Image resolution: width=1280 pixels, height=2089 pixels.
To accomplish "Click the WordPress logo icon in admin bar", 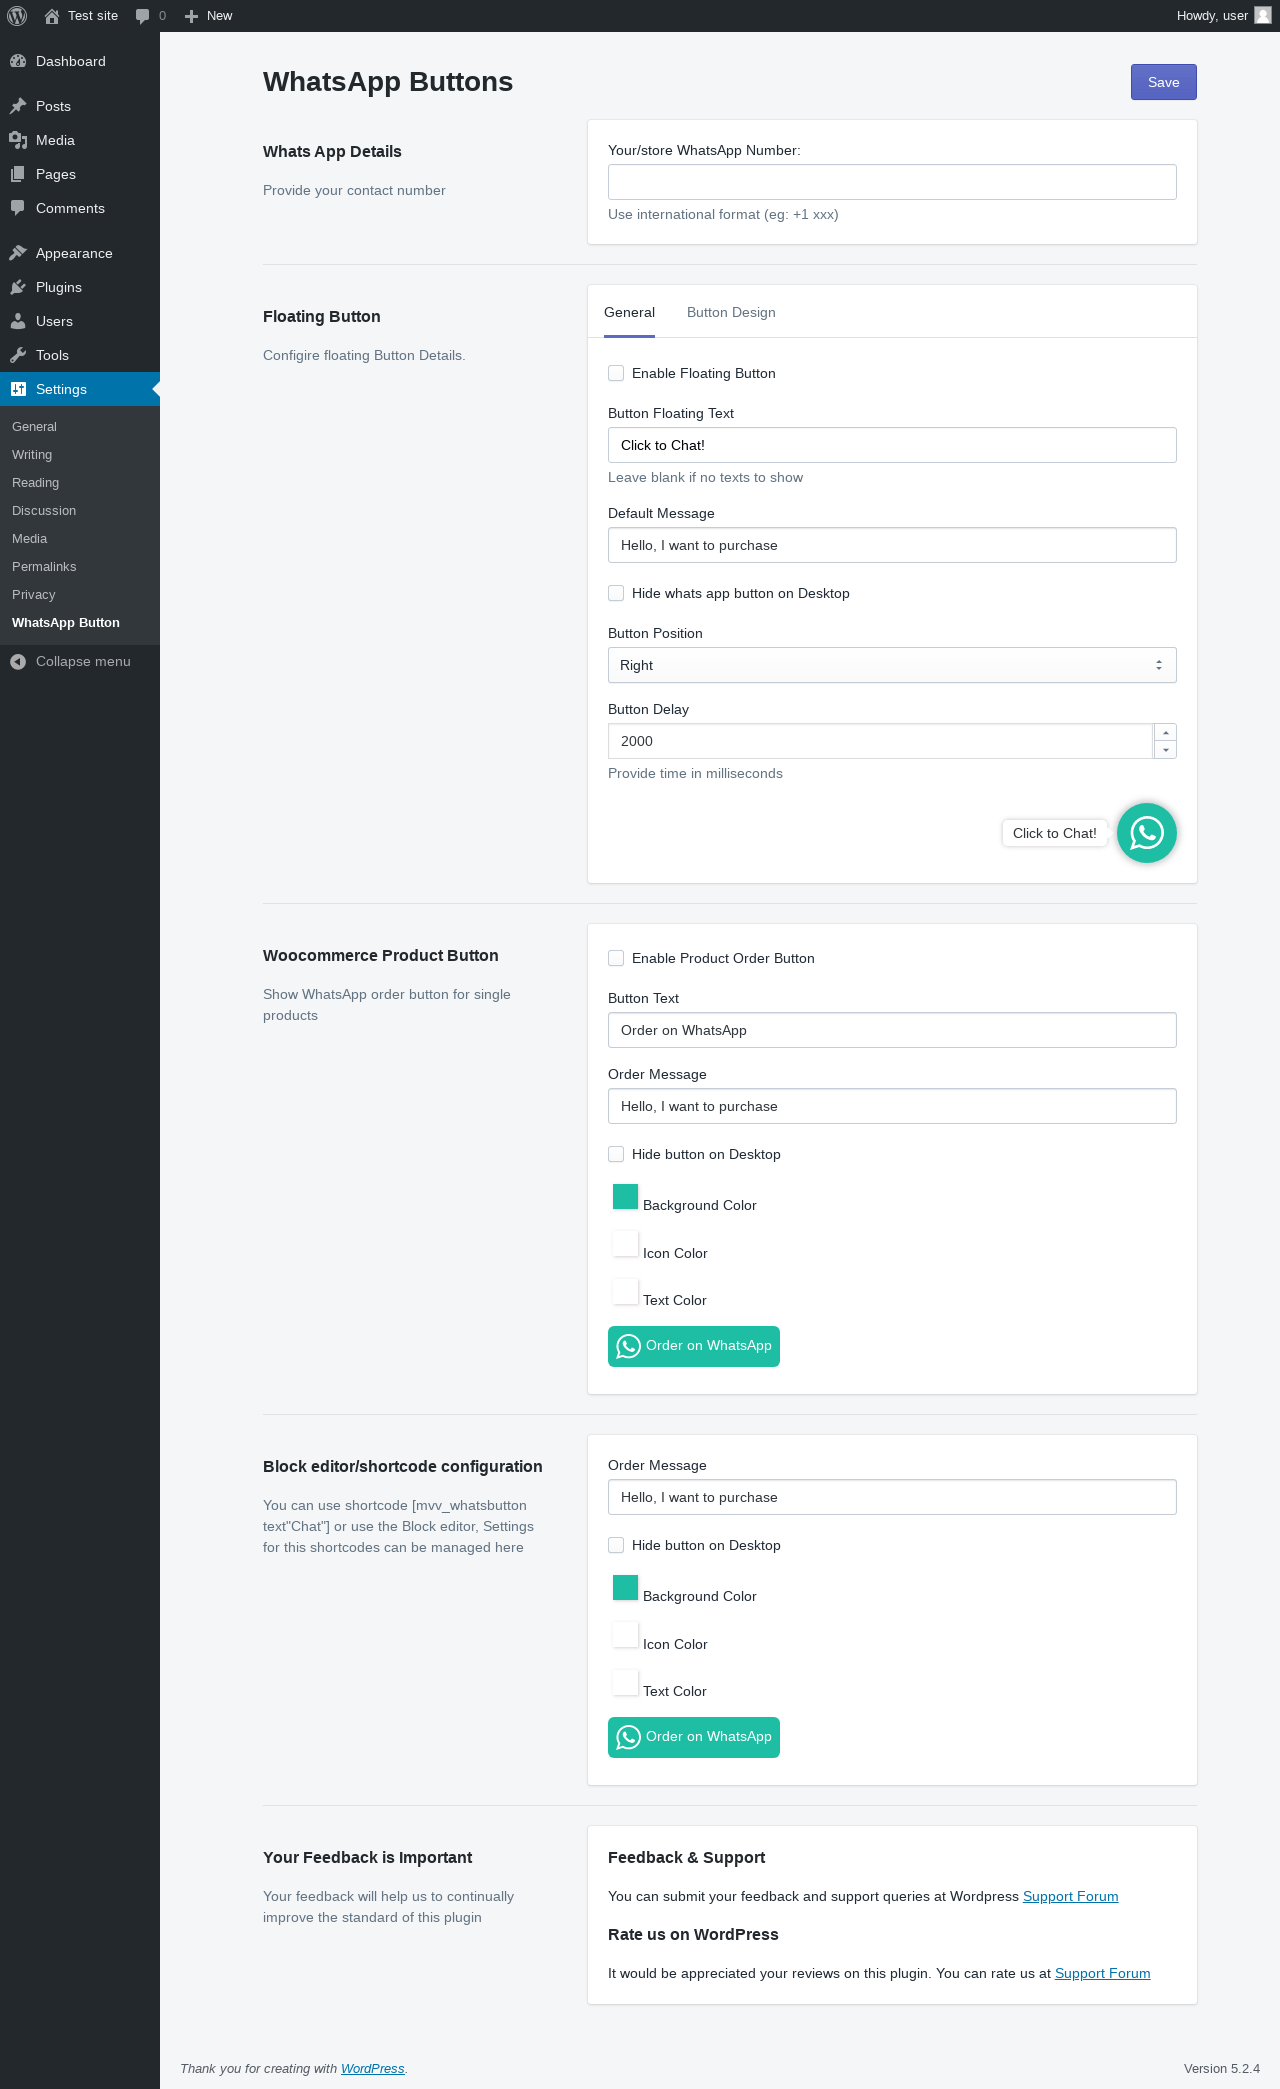I will coord(17,16).
